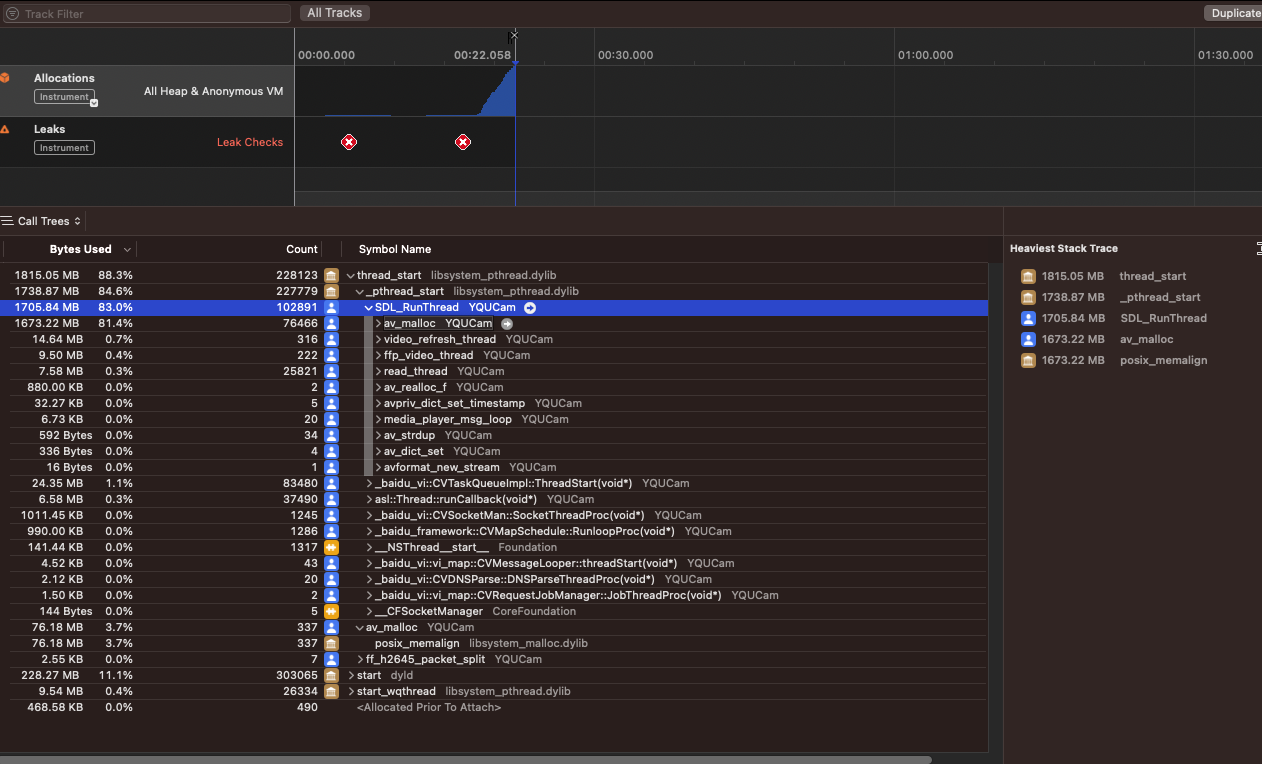Screen dimensions: 1262x764
Task: Expand the video_refresh_thread row
Action: tap(378, 339)
